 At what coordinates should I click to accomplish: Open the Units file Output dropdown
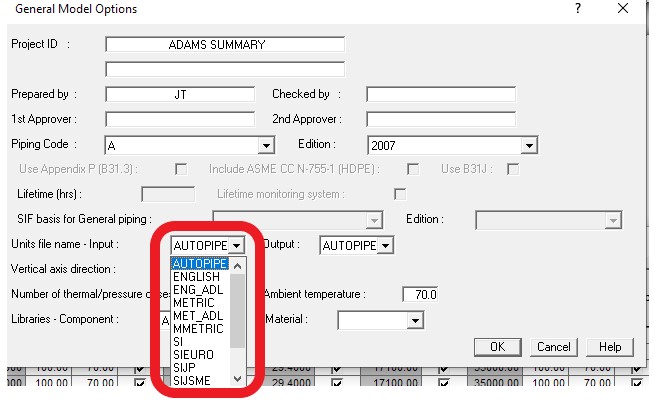[x=385, y=245]
